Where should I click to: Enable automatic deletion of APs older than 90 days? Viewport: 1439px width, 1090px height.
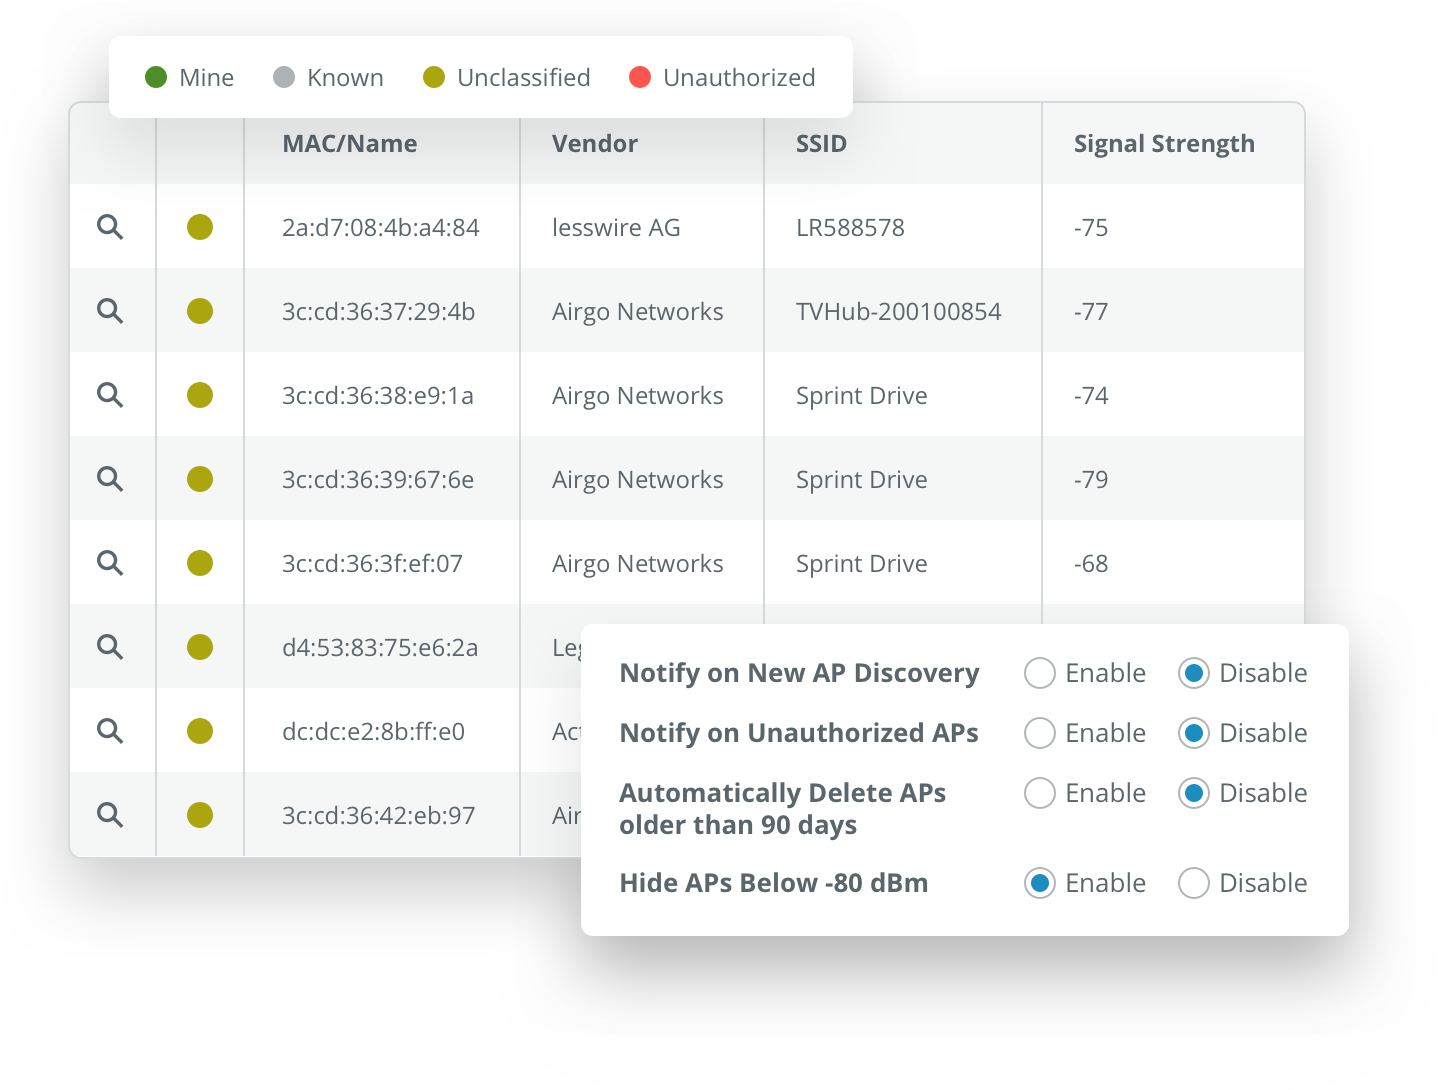tap(1040, 793)
